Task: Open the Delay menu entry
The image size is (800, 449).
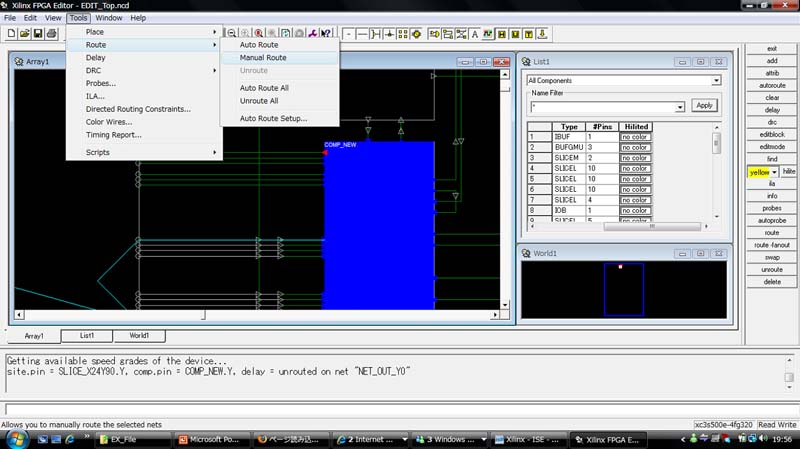Action: point(95,57)
